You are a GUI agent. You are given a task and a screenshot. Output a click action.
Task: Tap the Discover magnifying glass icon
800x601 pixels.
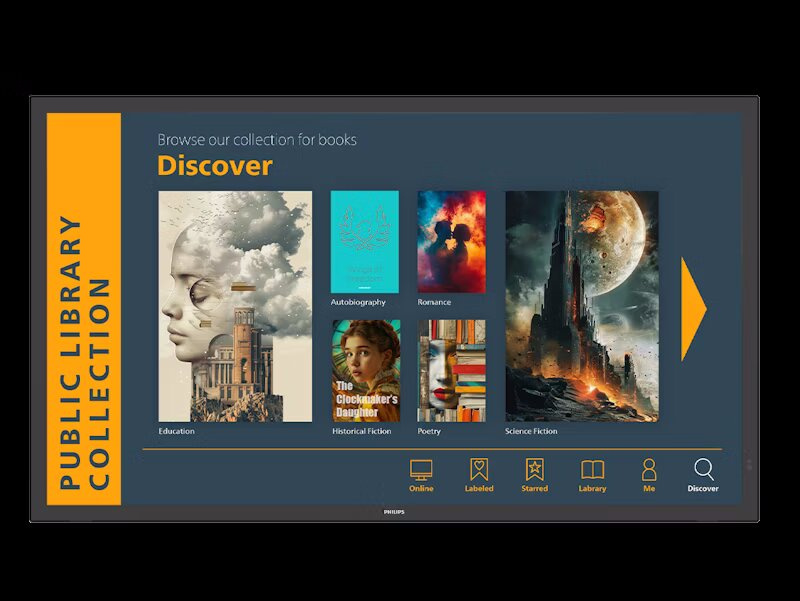pyautogui.click(x=703, y=470)
